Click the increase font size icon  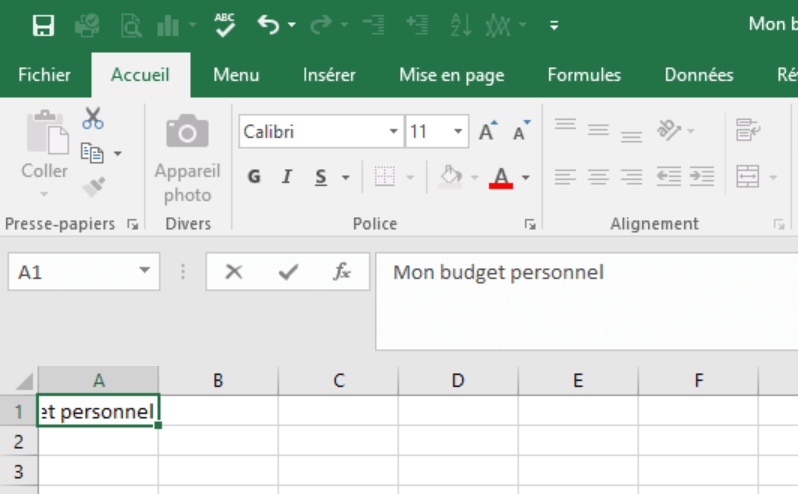pos(487,132)
